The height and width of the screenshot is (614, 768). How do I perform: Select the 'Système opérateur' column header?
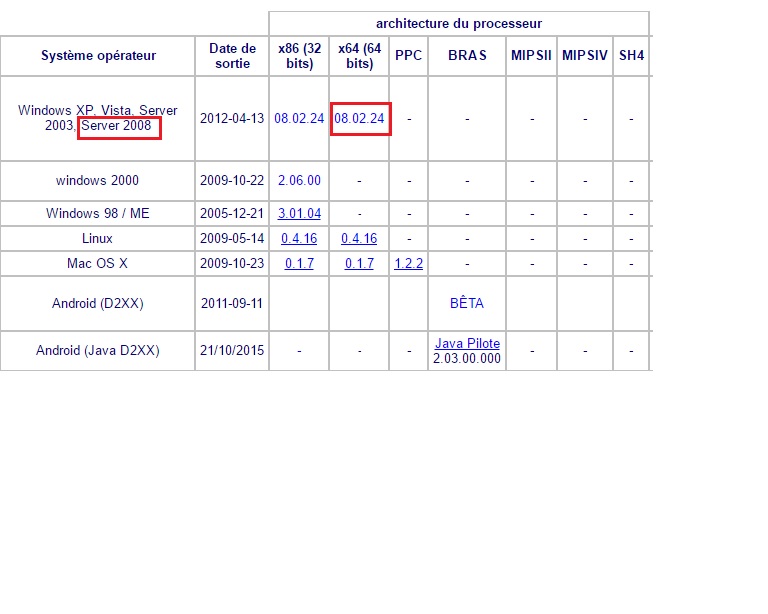(x=98, y=56)
